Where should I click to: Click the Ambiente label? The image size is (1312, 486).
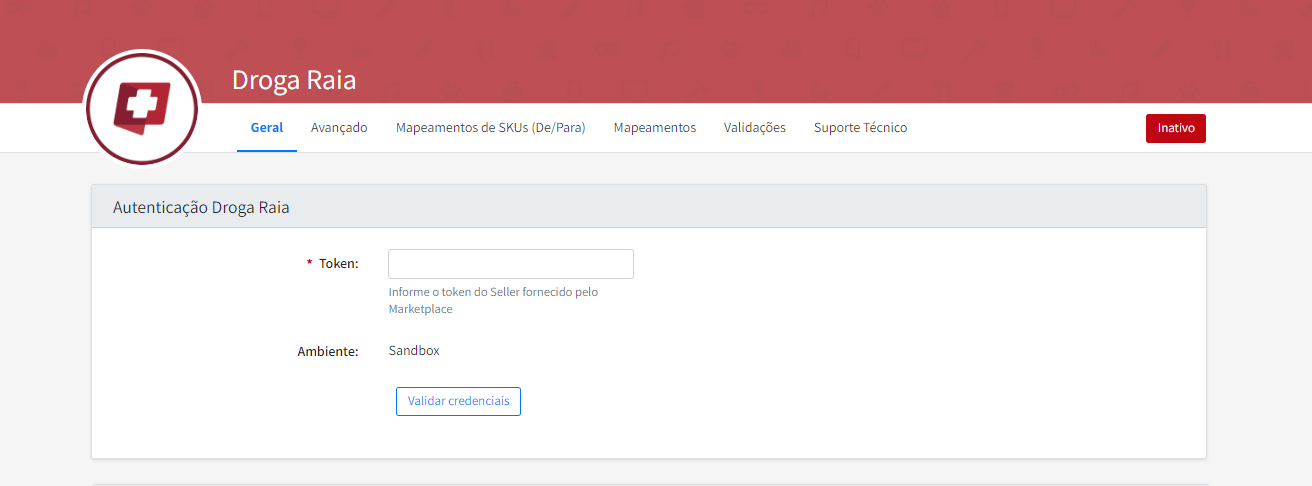(328, 352)
